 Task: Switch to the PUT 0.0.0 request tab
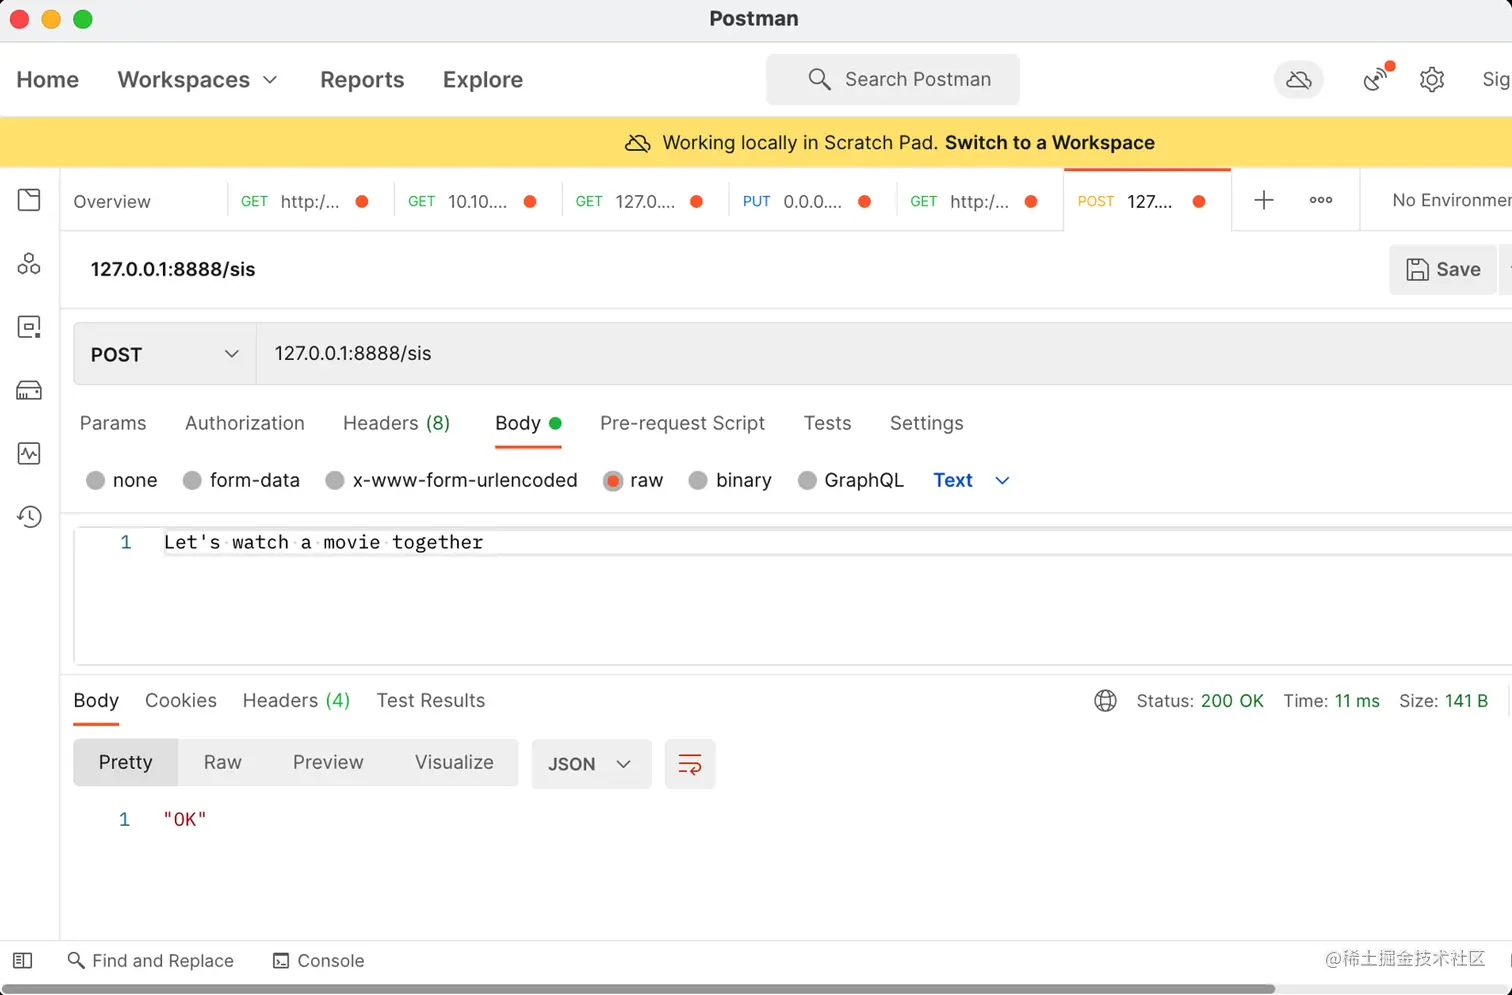tap(812, 201)
